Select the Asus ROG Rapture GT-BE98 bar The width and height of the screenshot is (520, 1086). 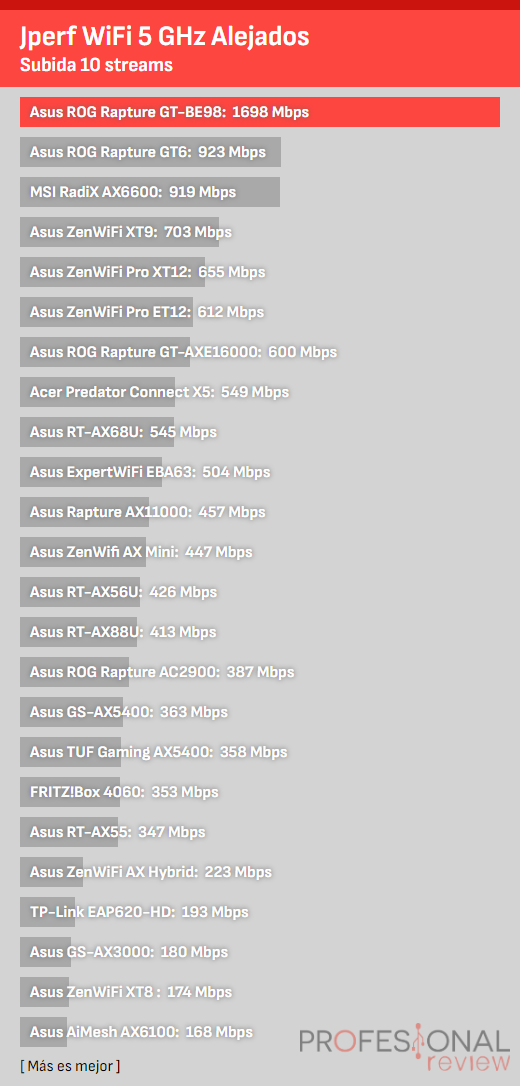pos(260,112)
